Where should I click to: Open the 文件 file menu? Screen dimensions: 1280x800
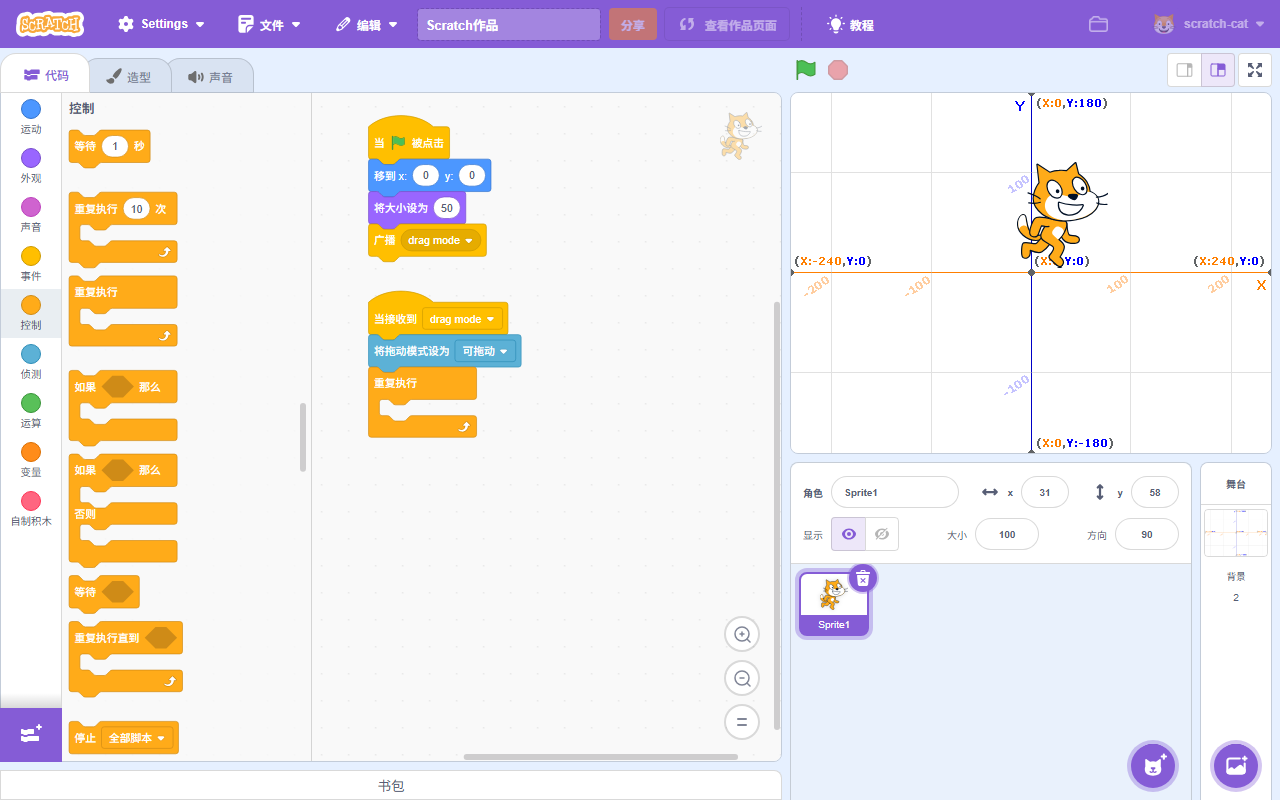tap(270, 24)
